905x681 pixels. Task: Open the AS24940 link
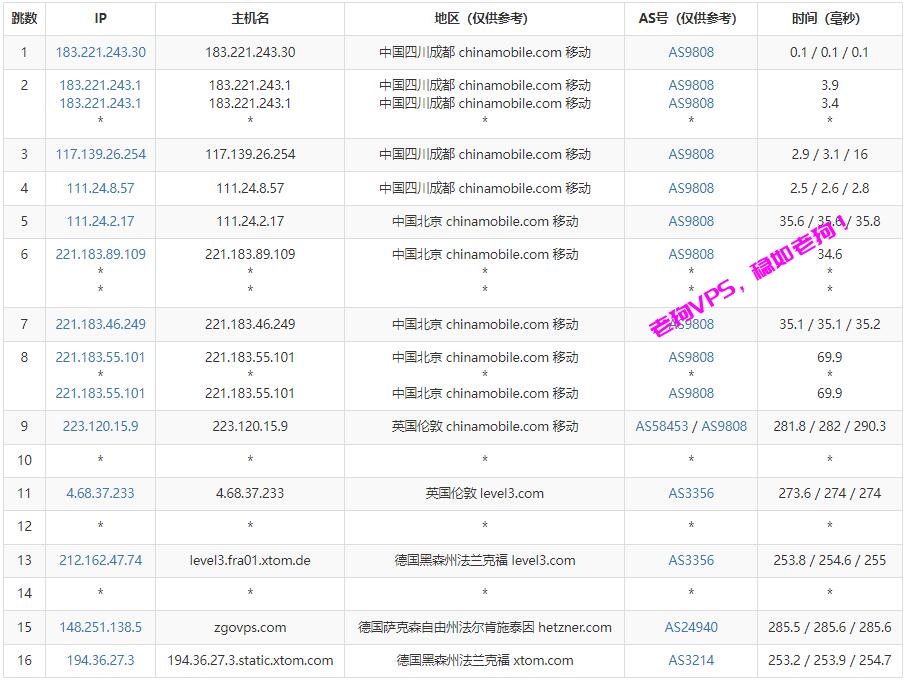[691, 627]
